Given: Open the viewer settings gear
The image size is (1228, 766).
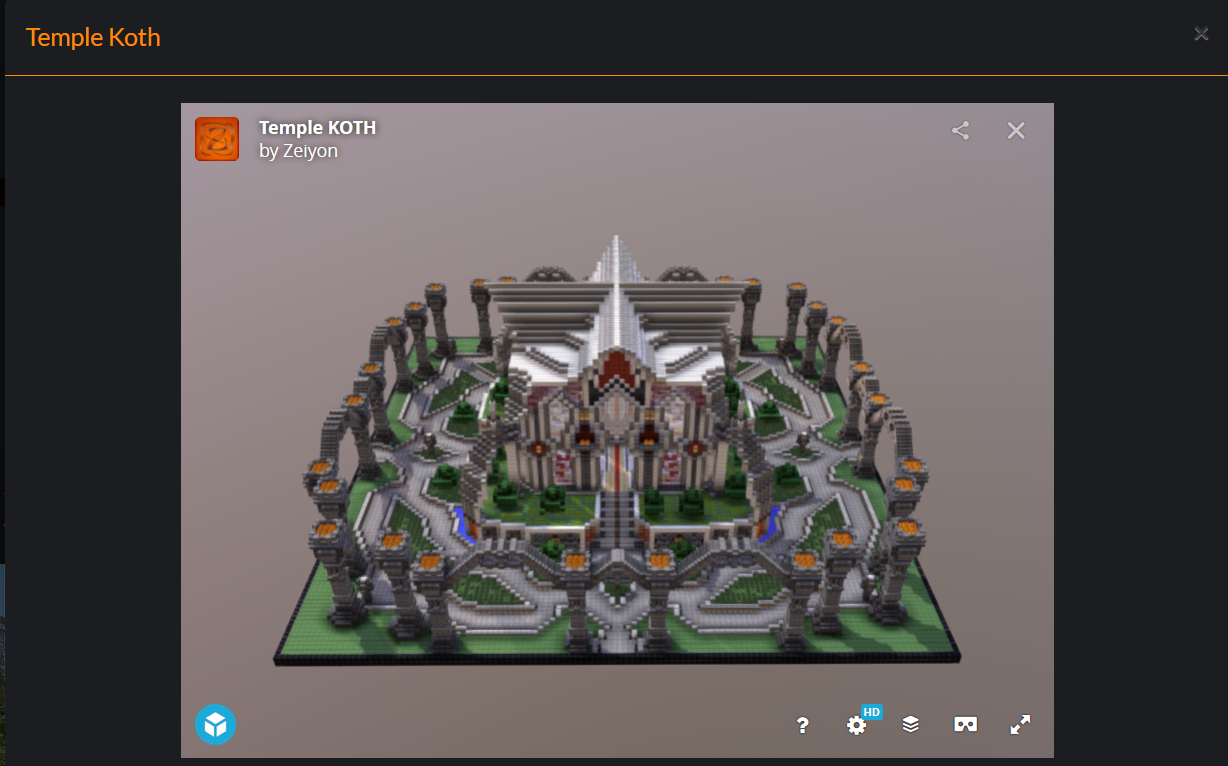Looking at the screenshot, I should coord(856,726).
